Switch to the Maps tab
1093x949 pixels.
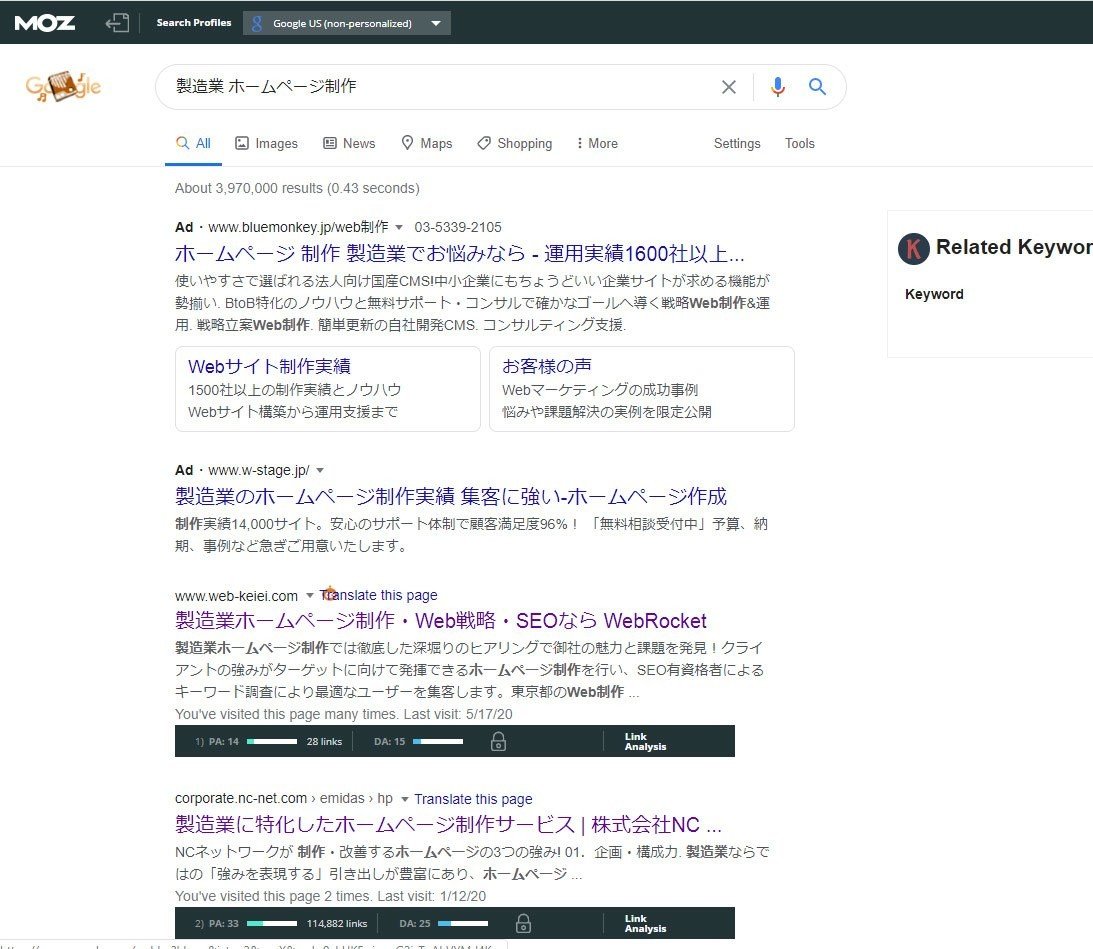(427, 144)
